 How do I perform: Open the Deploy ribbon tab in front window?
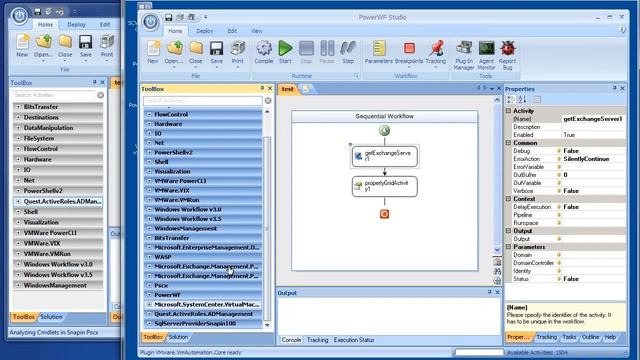pos(204,31)
